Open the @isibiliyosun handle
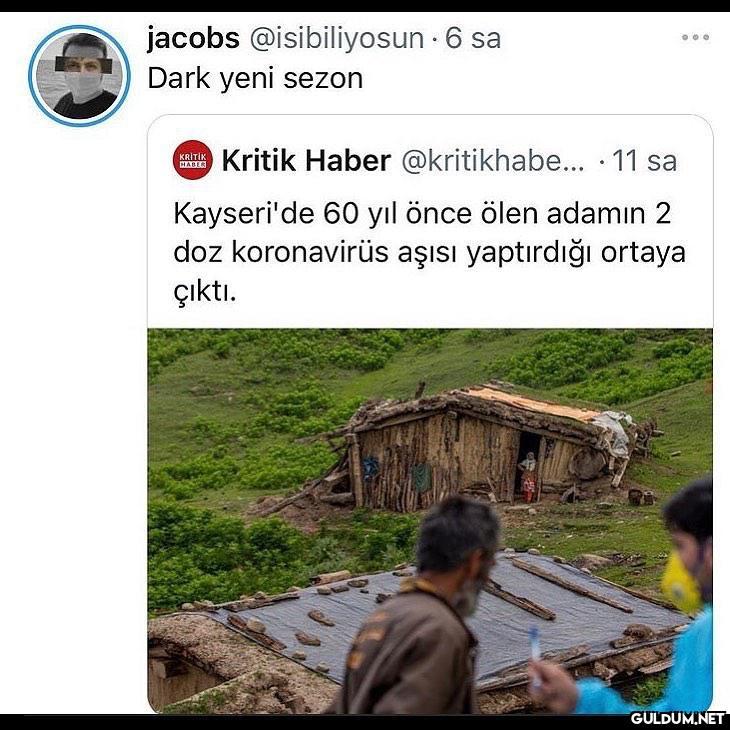Screen dimensions: 730x730 [337, 38]
